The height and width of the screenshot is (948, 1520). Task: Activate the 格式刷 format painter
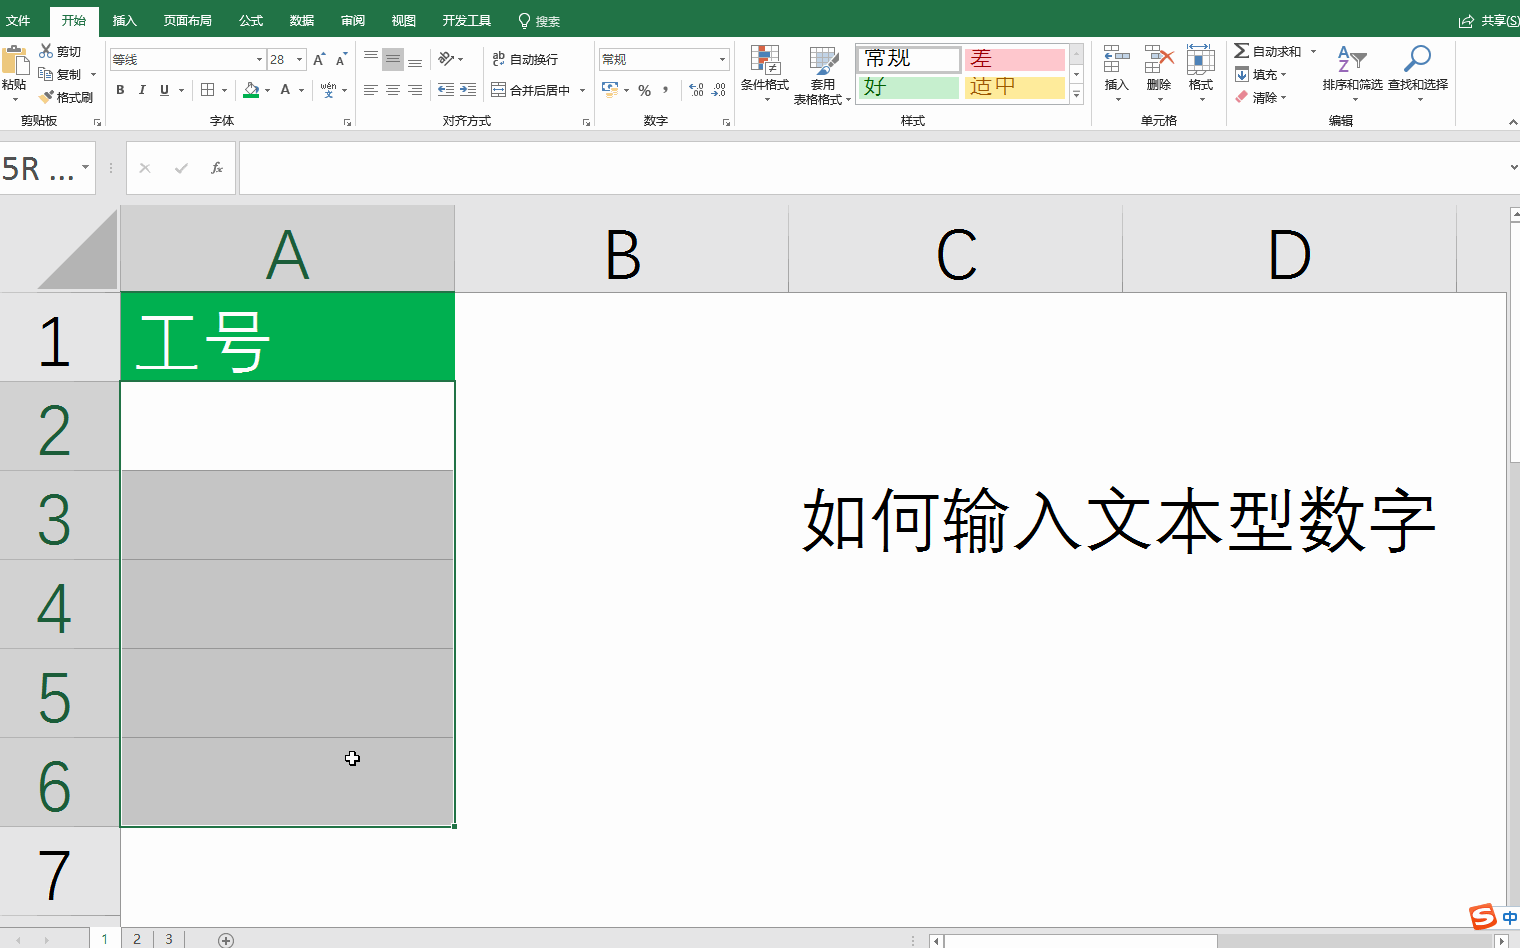66,97
